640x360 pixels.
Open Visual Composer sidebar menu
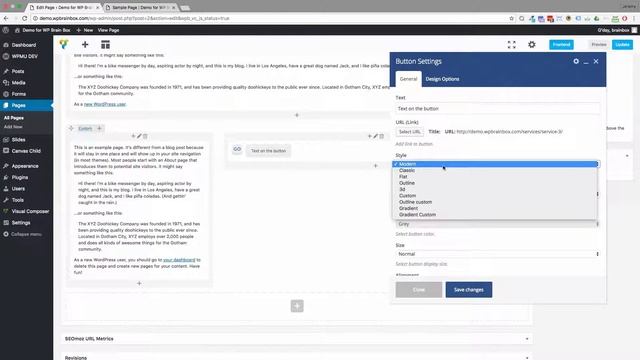[x=30, y=211]
